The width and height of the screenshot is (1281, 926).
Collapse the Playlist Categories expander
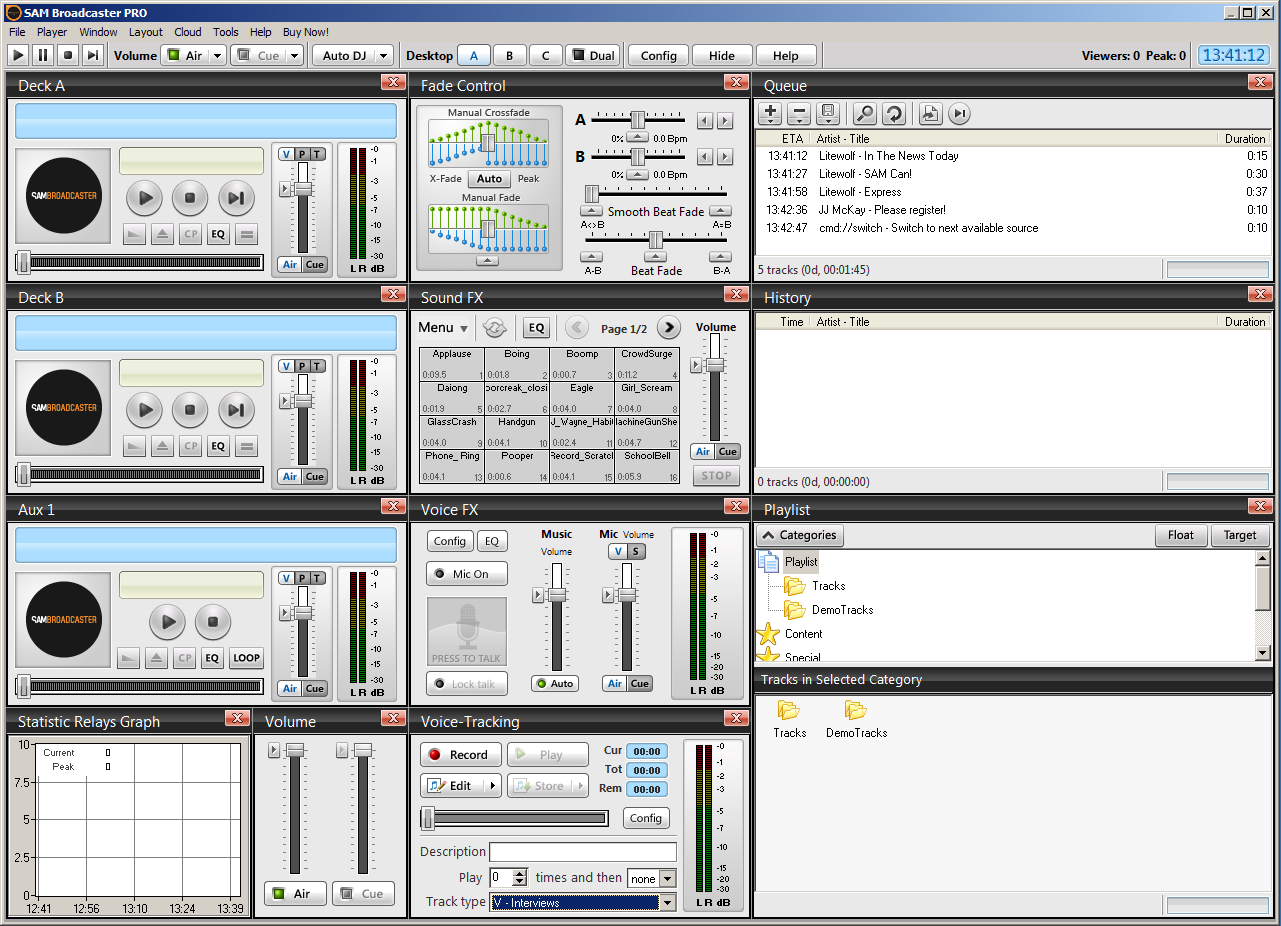[798, 535]
